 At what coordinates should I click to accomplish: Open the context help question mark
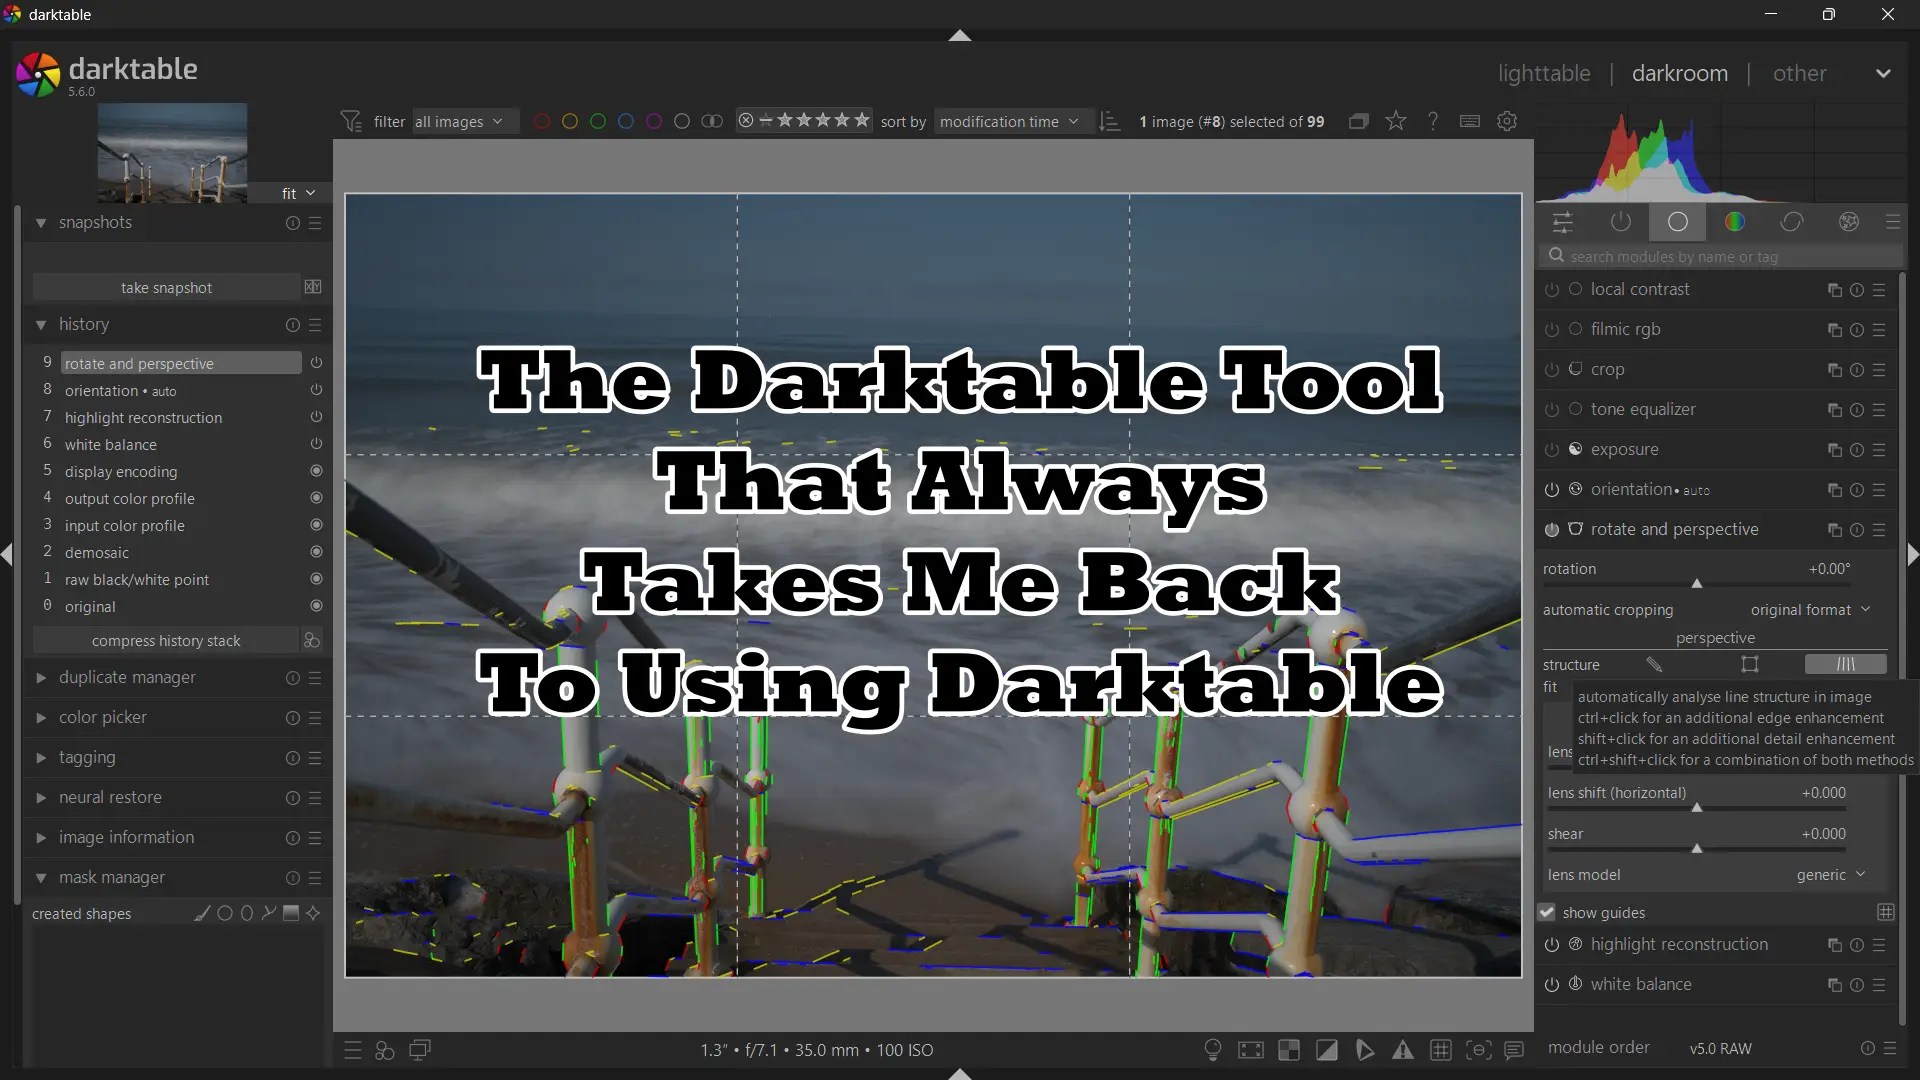coord(1433,122)
